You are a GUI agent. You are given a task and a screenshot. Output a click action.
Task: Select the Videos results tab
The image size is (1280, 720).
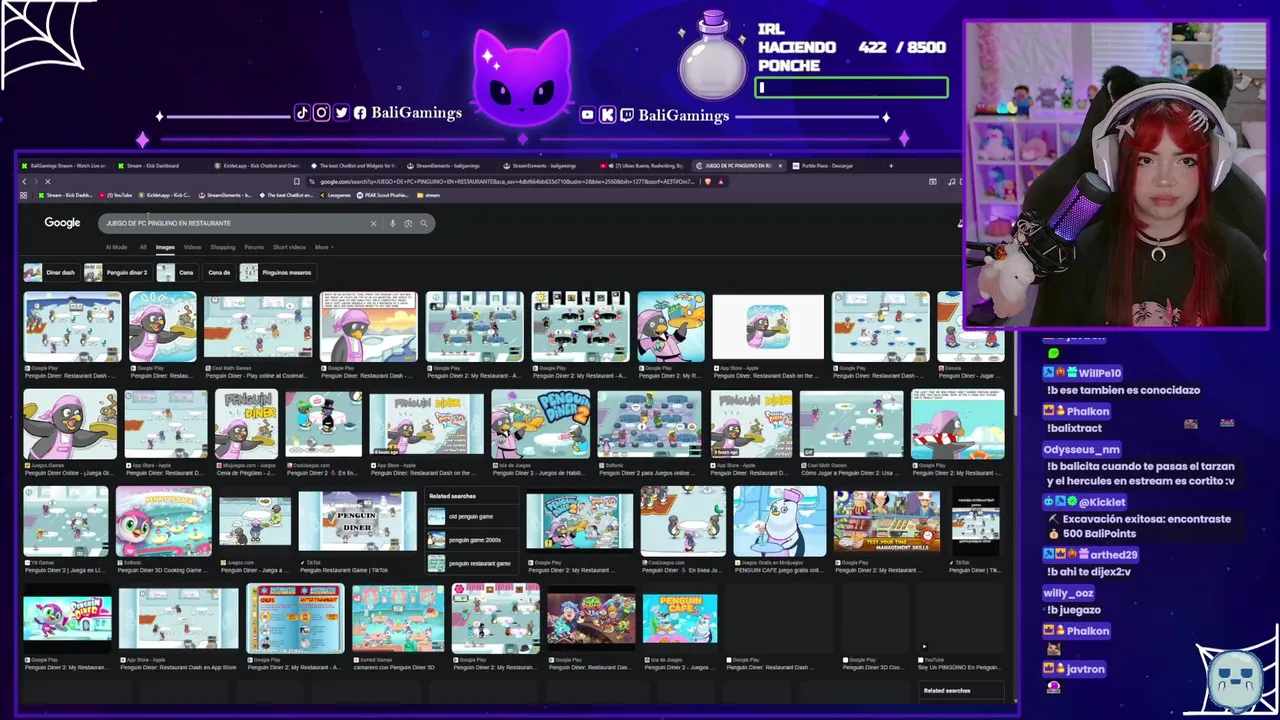click(x=192, y=247)
